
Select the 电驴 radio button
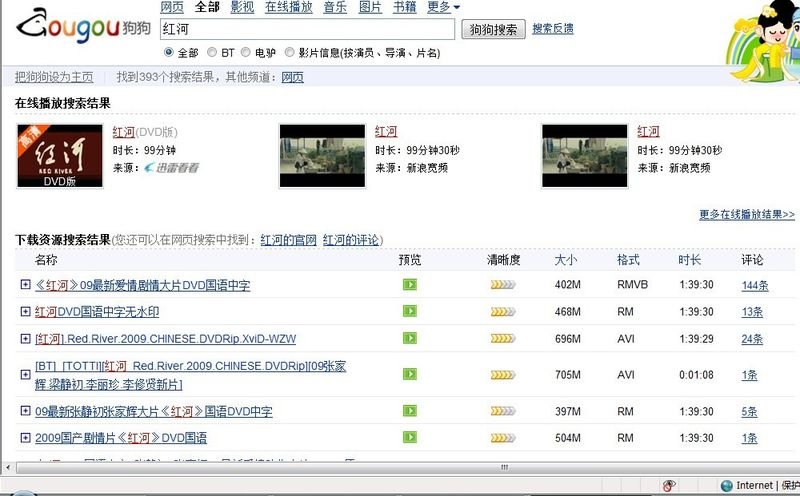[x=245, y=52]
